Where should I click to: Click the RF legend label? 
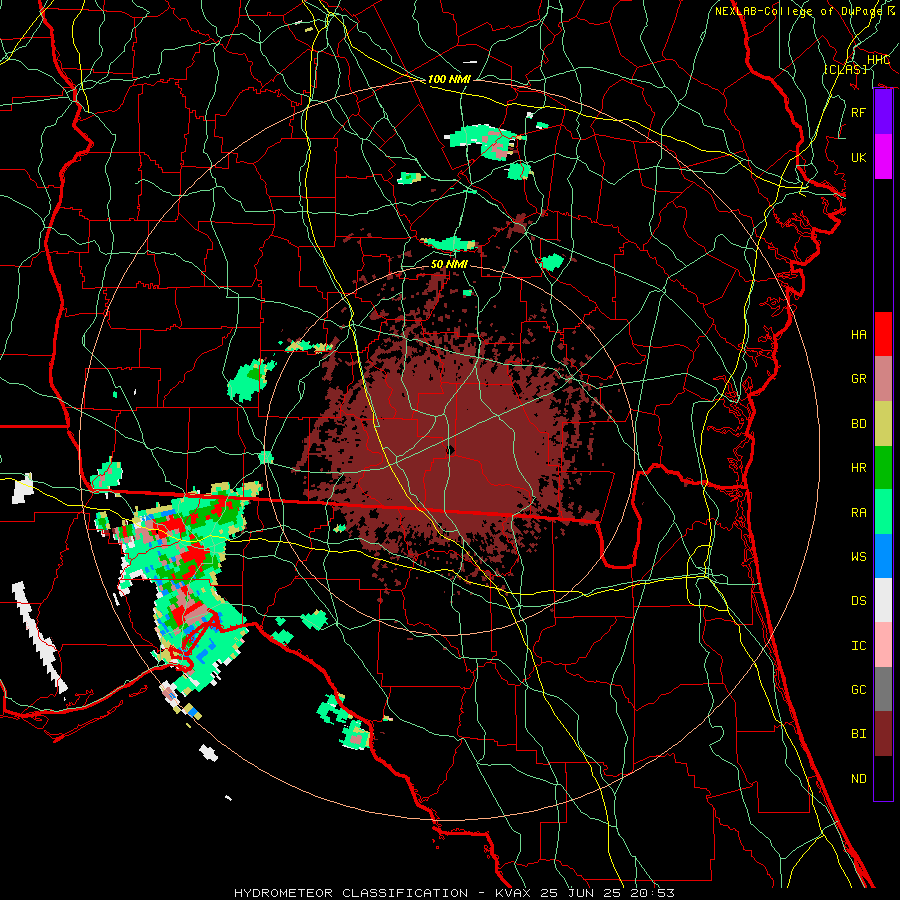click(859, 112)
